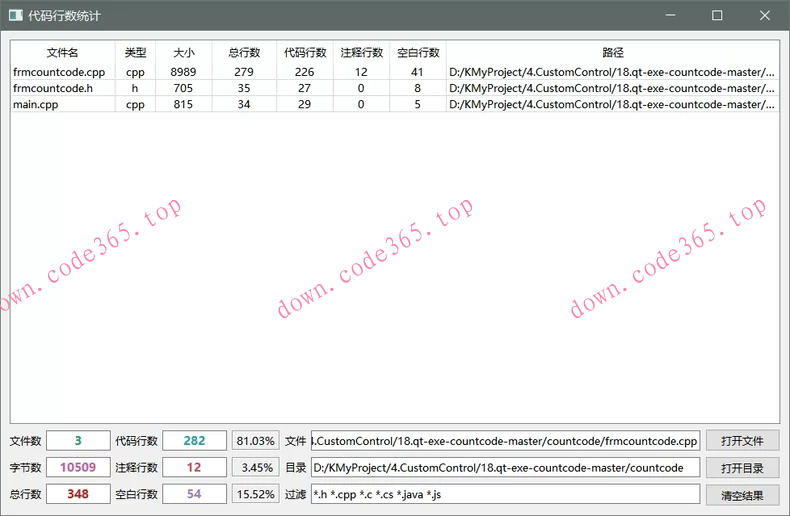Click the 总行数 column header

point(244,53)
